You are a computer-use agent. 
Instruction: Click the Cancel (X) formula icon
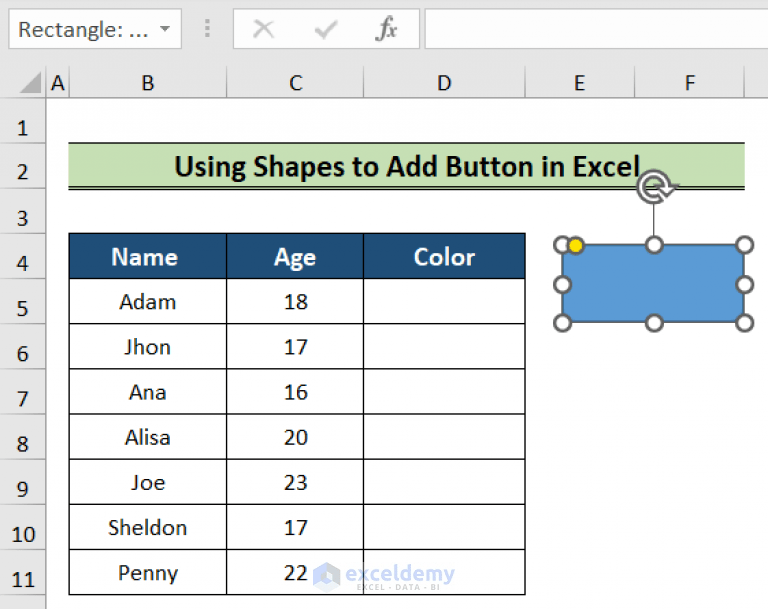(x=264, y=29)
